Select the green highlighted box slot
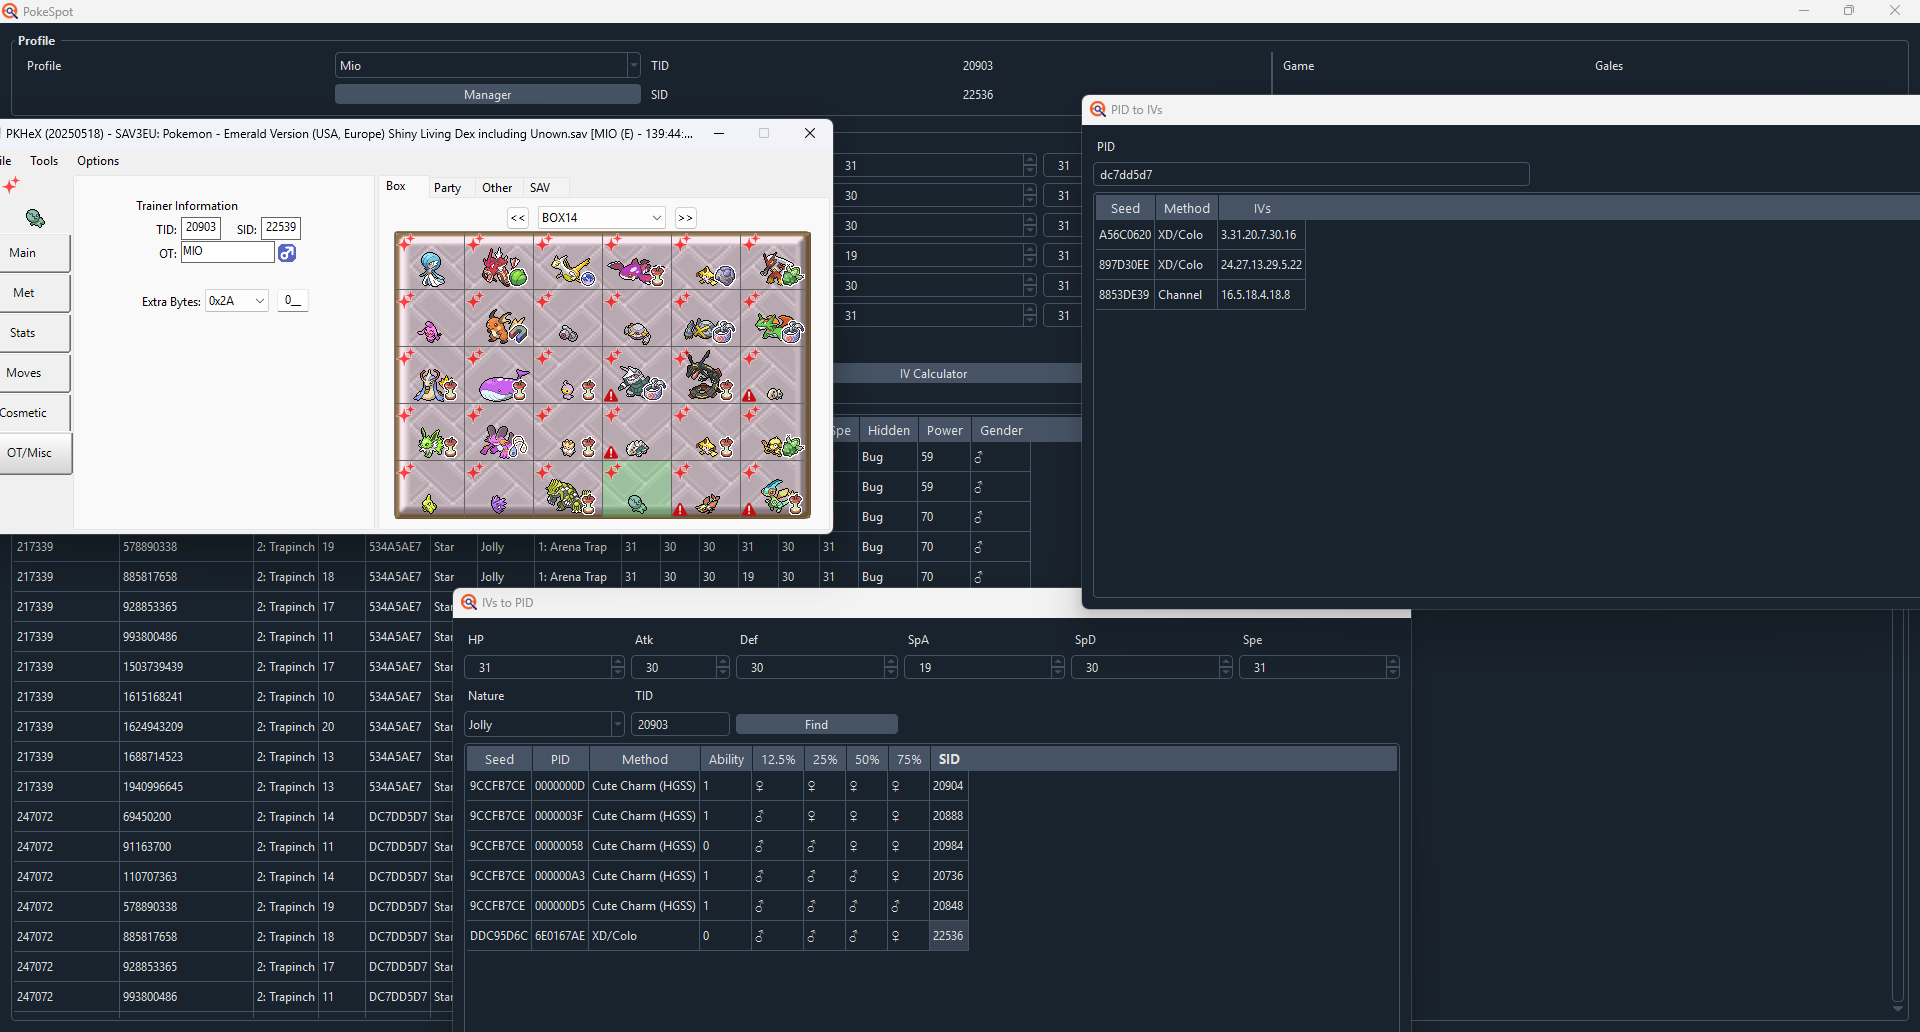This screenshot has height=1032, width=1920. [x=637, y=490]
